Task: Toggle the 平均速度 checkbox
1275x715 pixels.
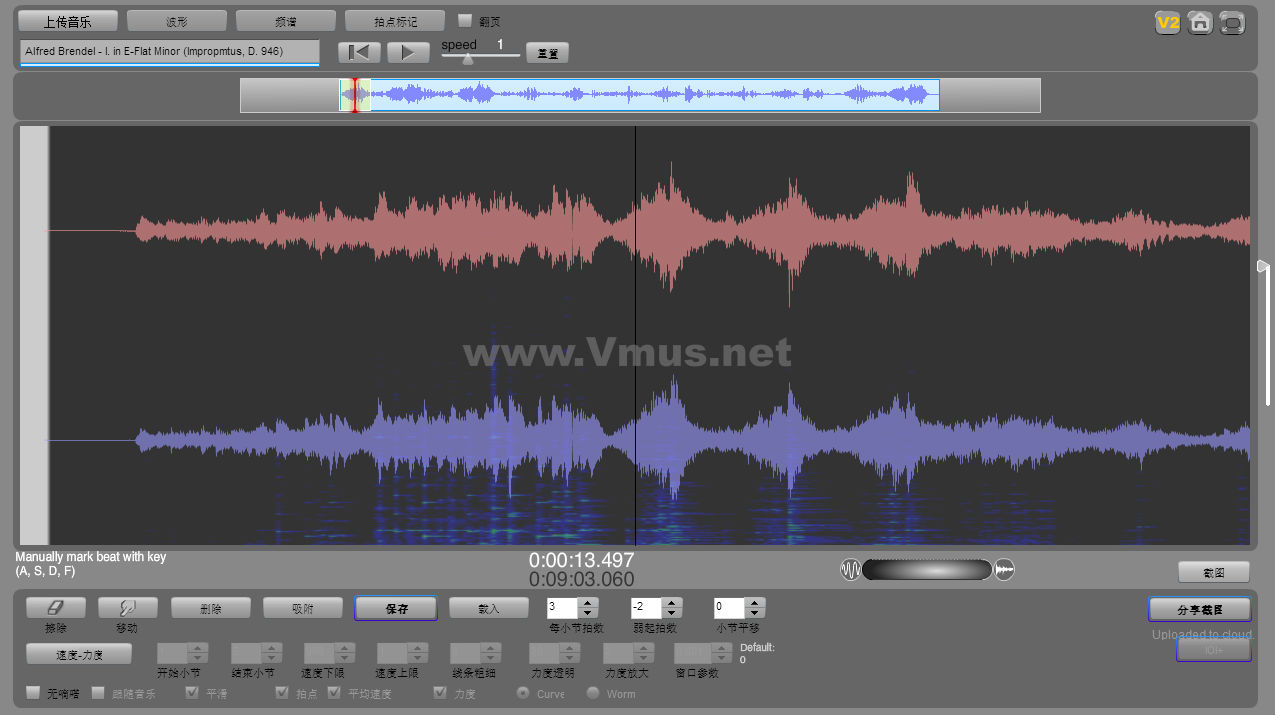Action: tap(334, 692)
